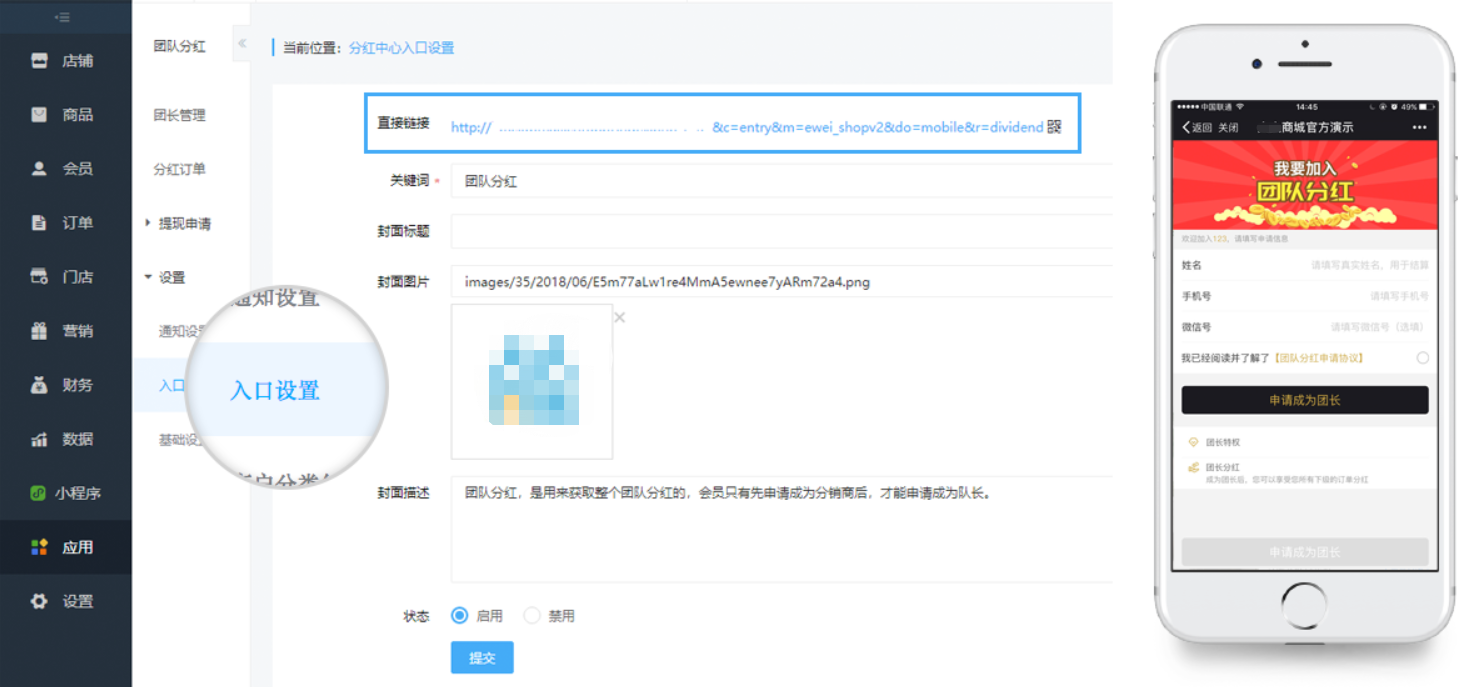This screenshot has width=1482, height=687.
Task: Open the 小程序 mini-program icon
Action: tap(38, 492)
